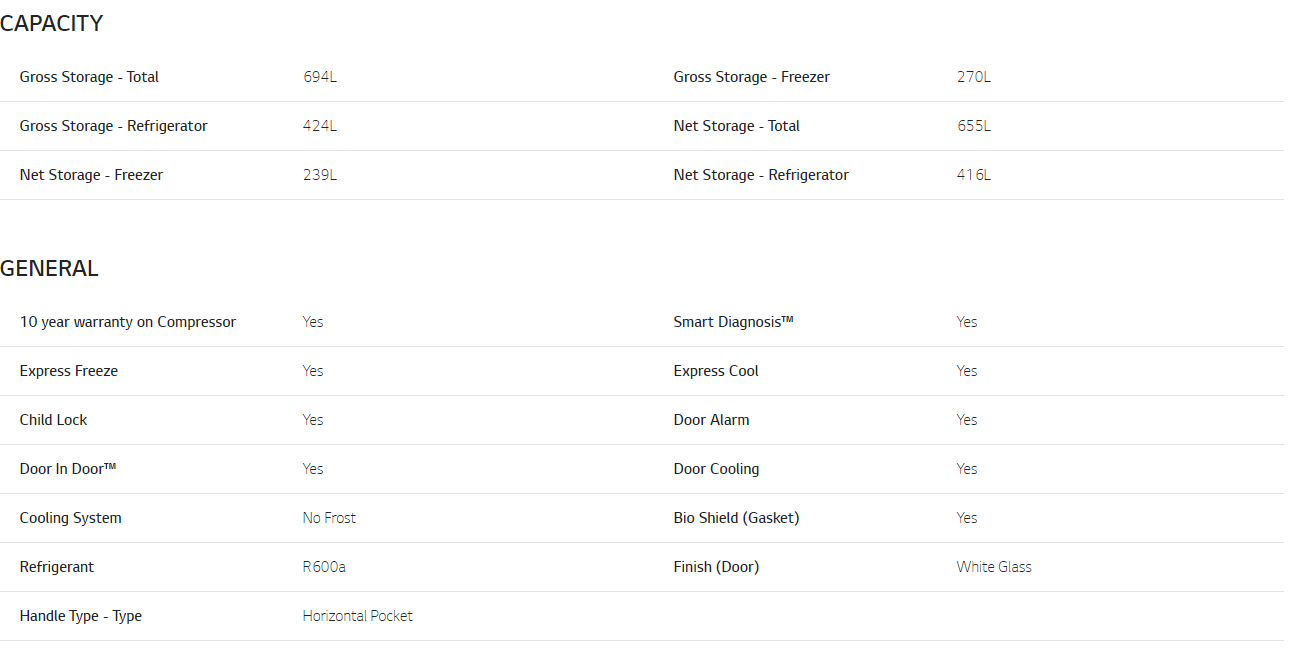
Task: Select the Gross Storage - Freezer label
Action: (751, 77)
